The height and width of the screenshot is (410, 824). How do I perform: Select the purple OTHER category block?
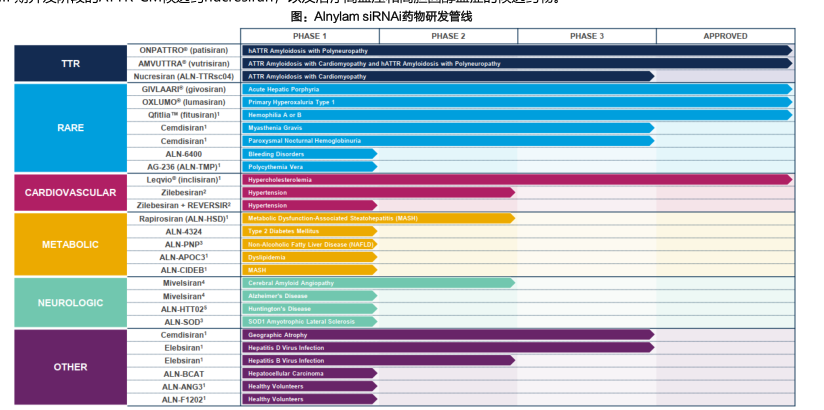[x=70, y=367]
